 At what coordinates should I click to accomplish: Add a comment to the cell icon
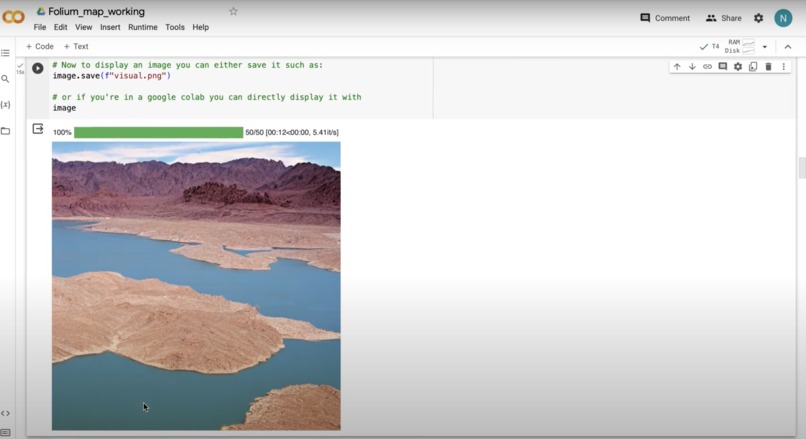[x=723, y=66]
